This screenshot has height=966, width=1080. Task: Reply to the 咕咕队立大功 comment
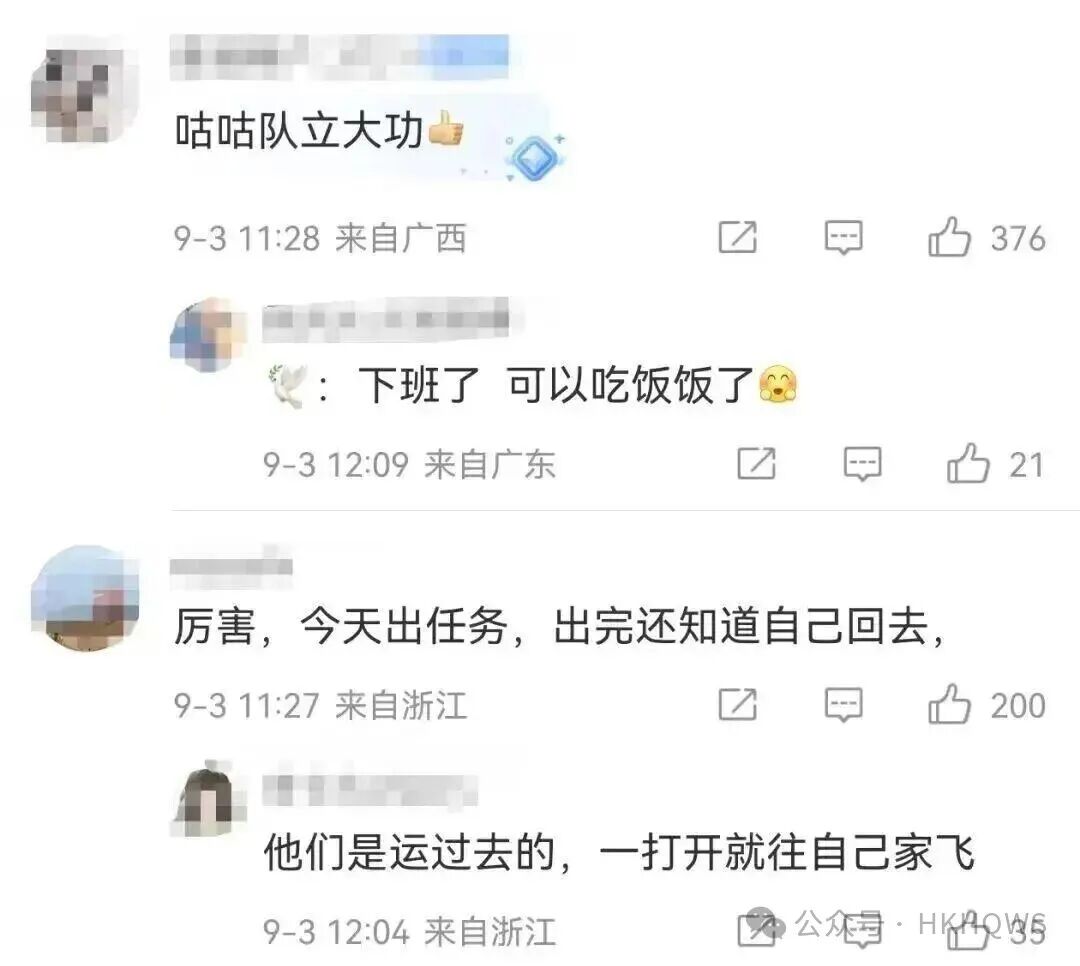point(844,238)
